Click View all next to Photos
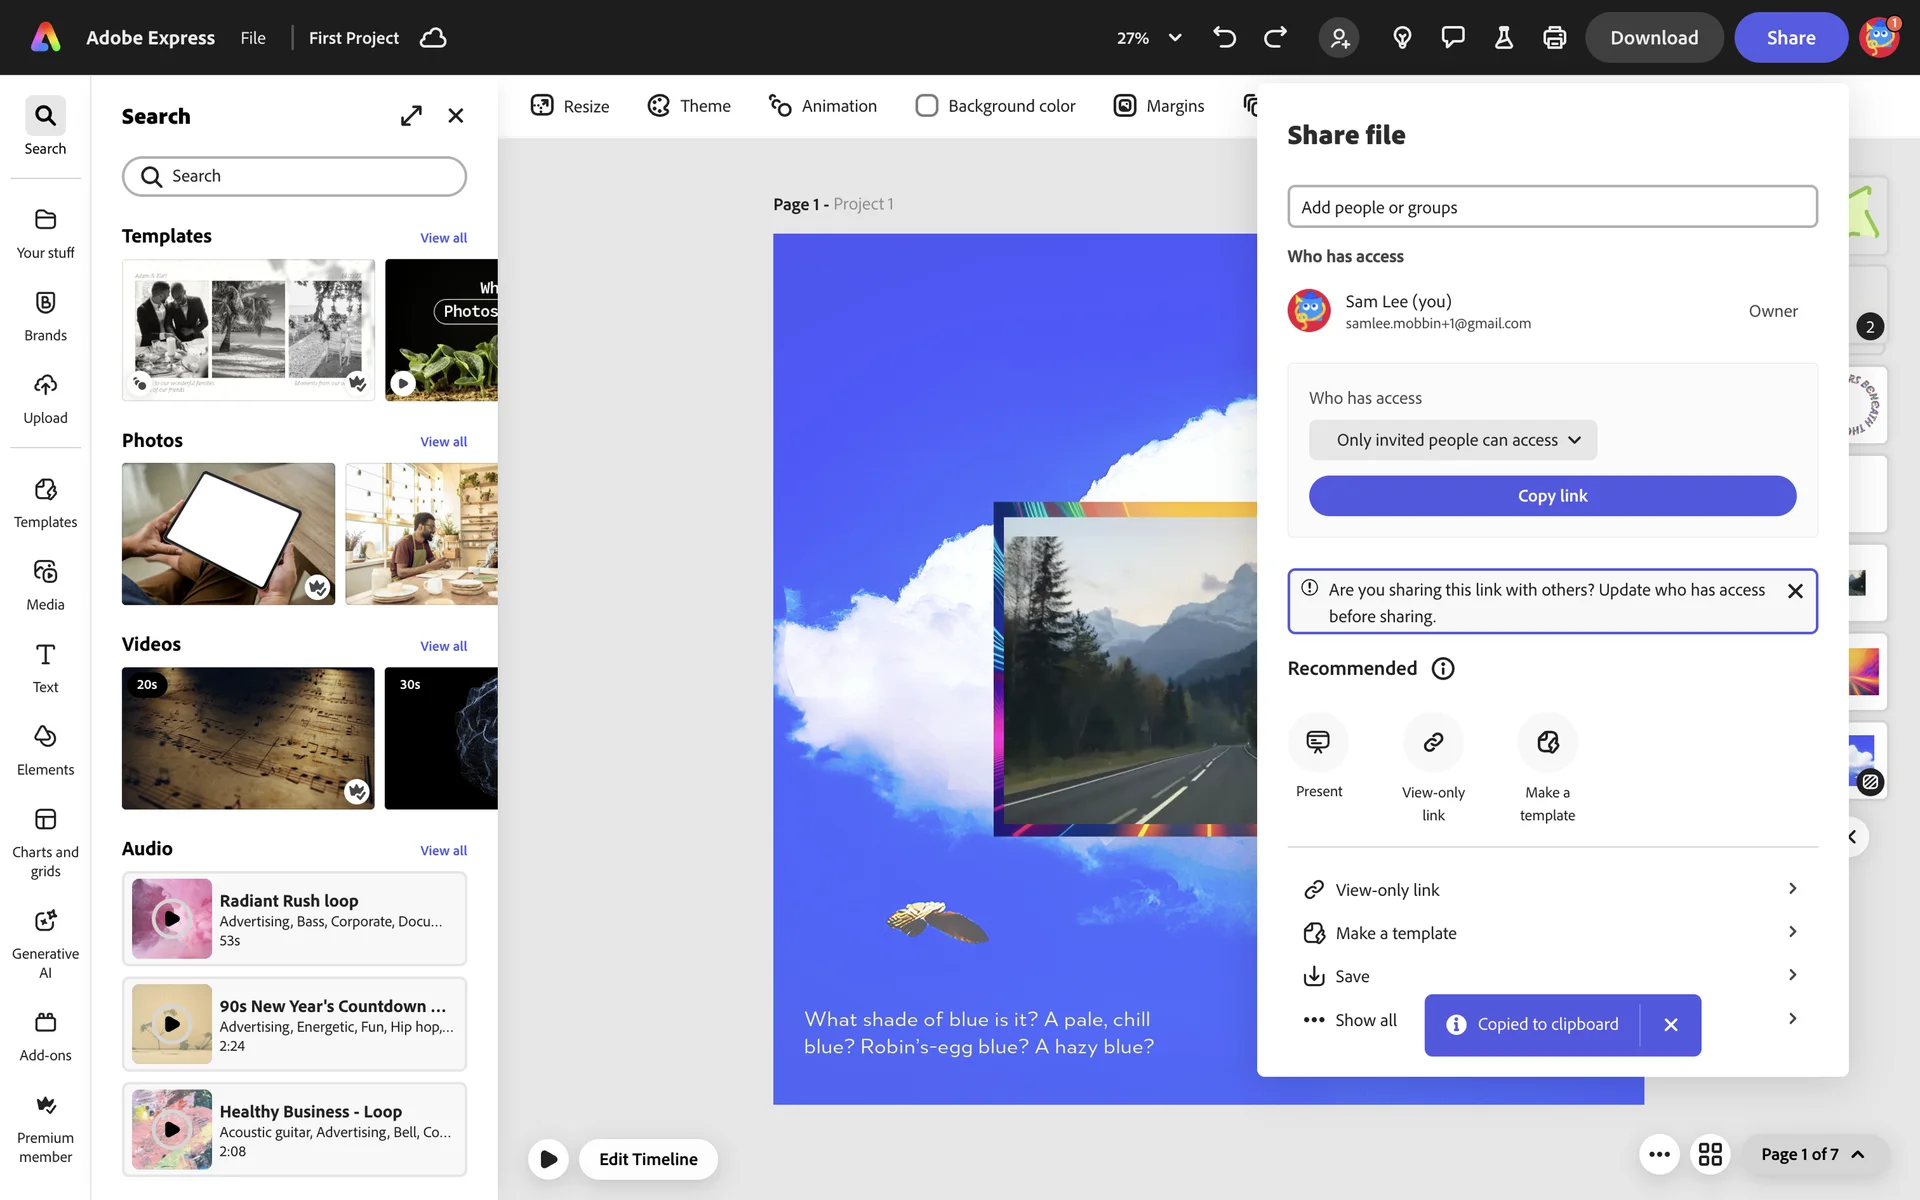 pyautogui.click(x=443, y=442)
